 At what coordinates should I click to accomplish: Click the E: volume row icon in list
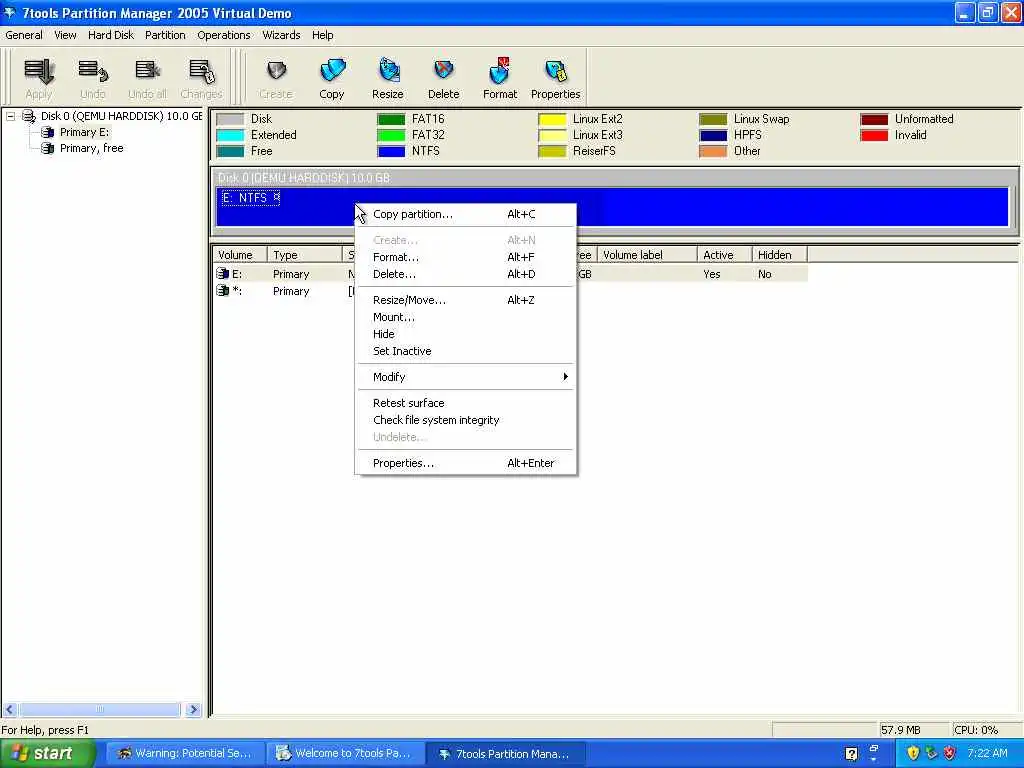223,274
